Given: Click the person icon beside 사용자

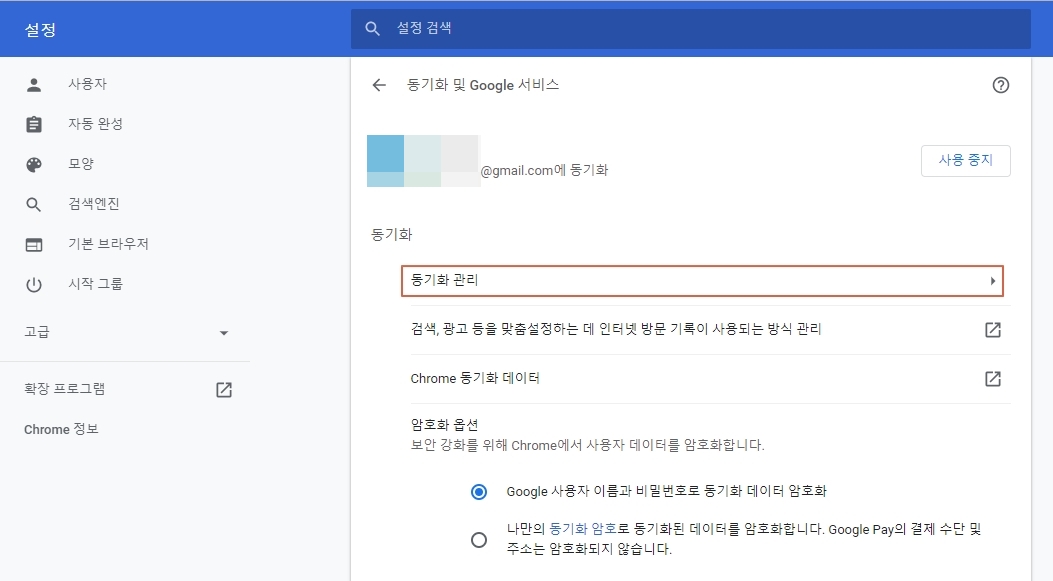Looking at the screenshot, I should click(34, 85).
